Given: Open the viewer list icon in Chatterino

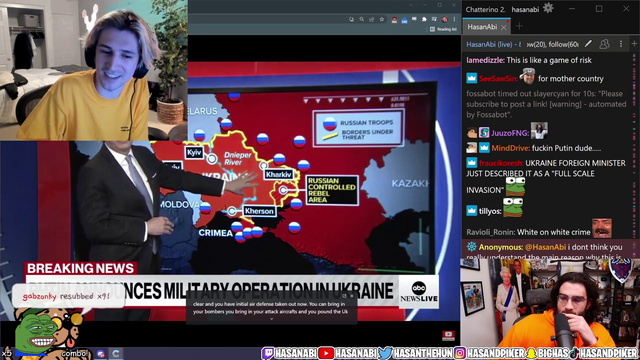Looking at the screenshot, I should click(604, 44).
